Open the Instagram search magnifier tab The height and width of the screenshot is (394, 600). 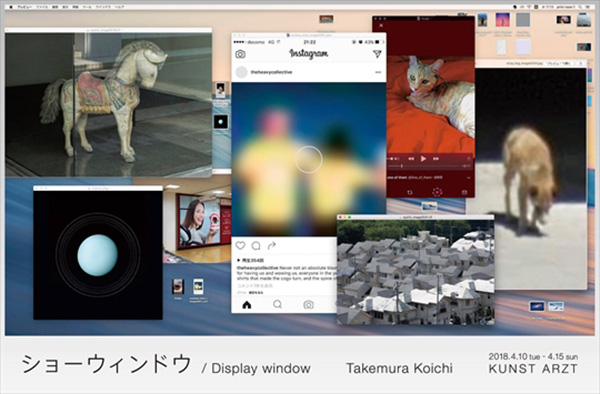tap(278, 304)
